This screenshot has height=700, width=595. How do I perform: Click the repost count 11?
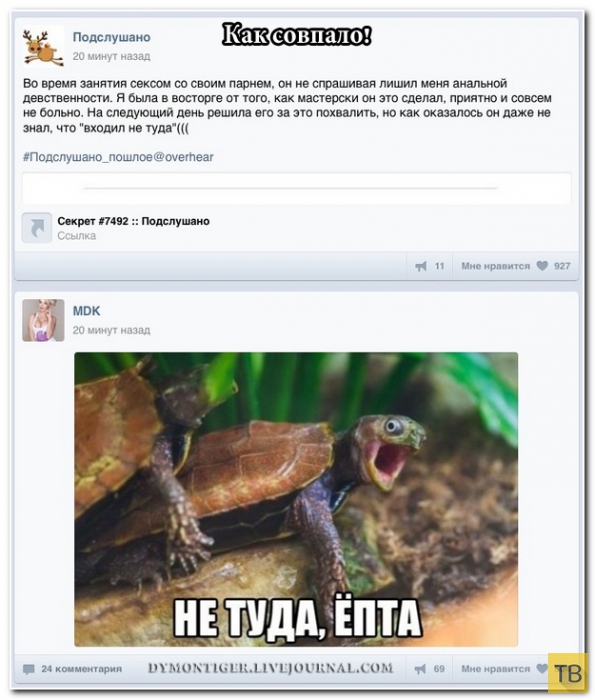click(x=440, y=266)
